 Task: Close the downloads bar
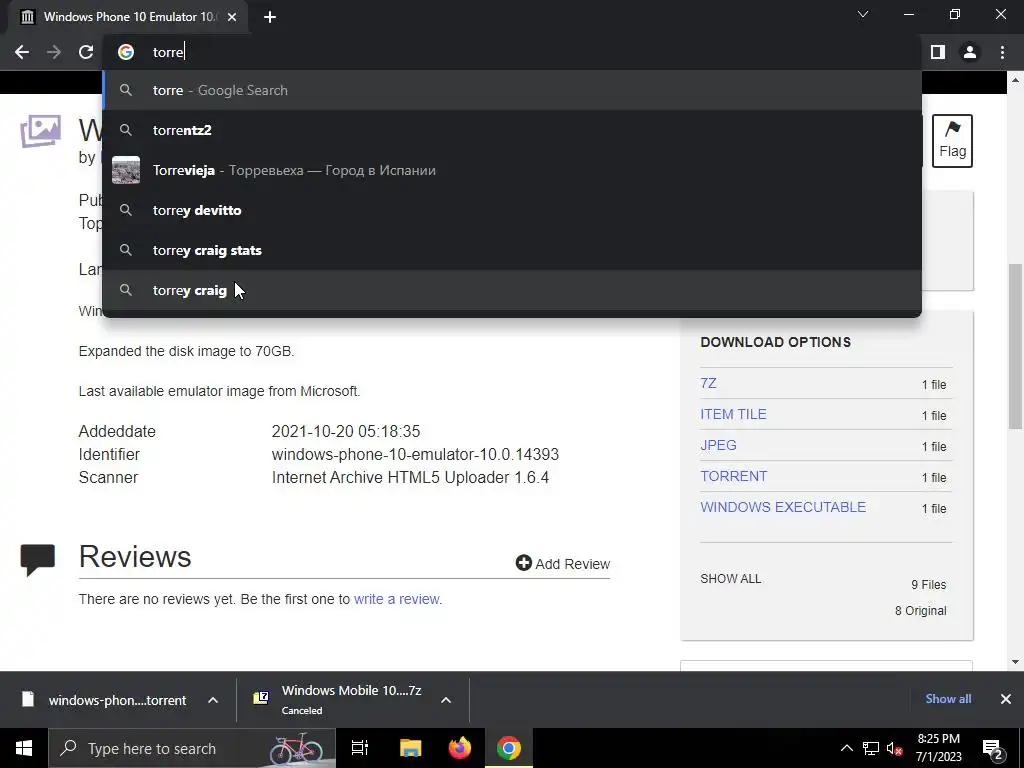coord(1006,699)
